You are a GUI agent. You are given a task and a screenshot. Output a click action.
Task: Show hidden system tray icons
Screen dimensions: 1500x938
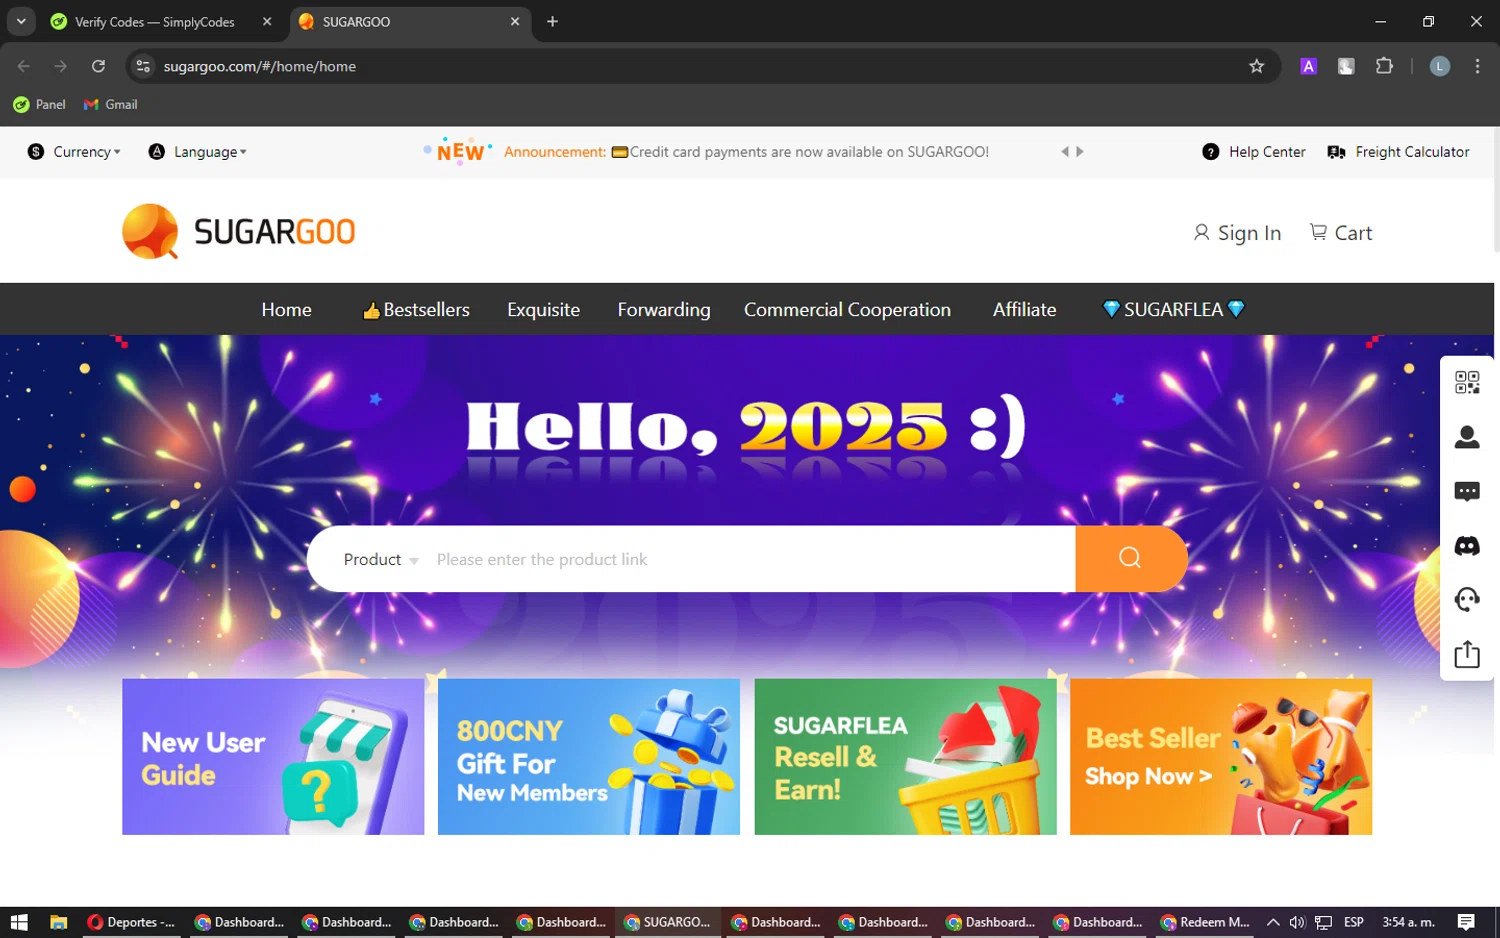coord(1272,922)
